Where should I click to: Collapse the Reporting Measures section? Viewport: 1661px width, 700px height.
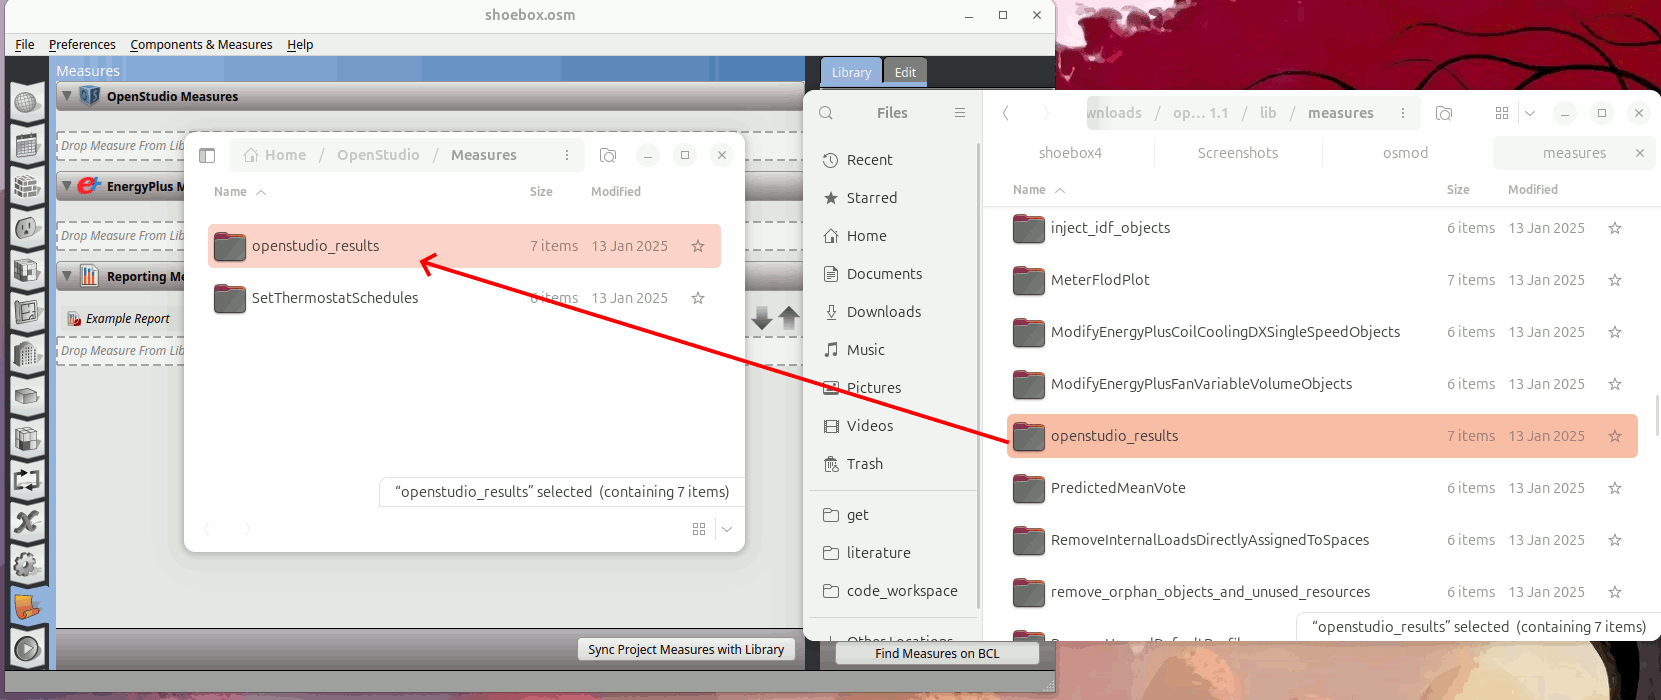(67, 276)
